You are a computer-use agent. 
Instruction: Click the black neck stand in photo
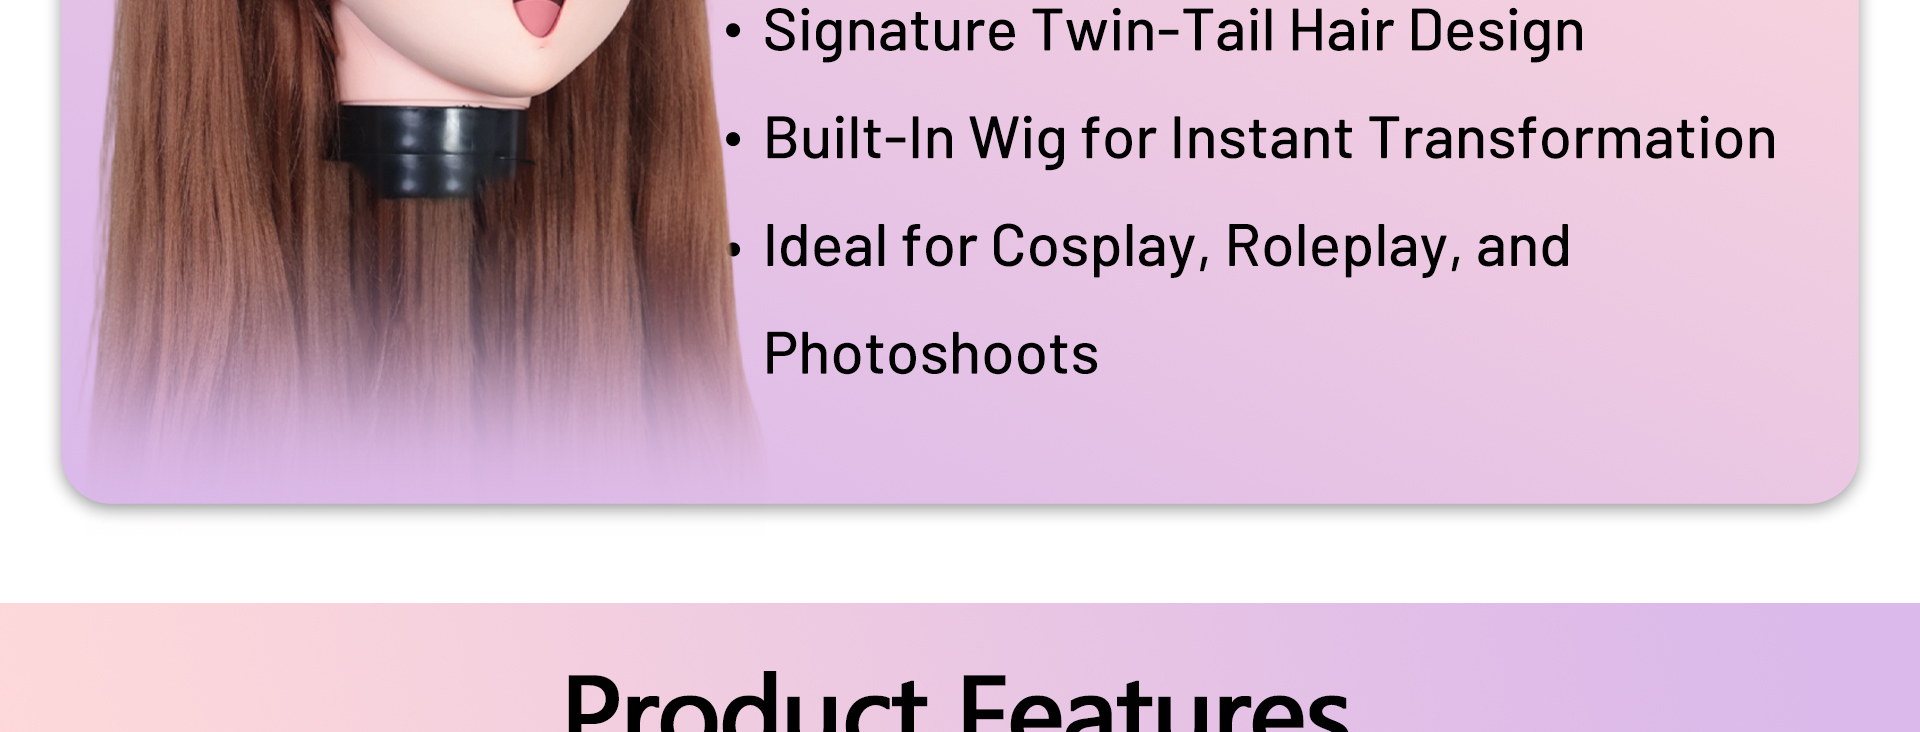(427, 150)
